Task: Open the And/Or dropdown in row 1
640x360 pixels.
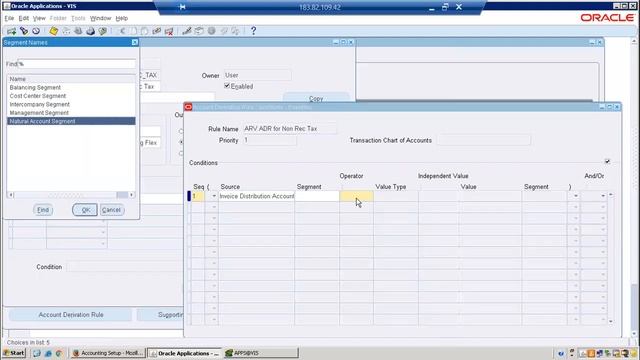Action: coord(603,196)
